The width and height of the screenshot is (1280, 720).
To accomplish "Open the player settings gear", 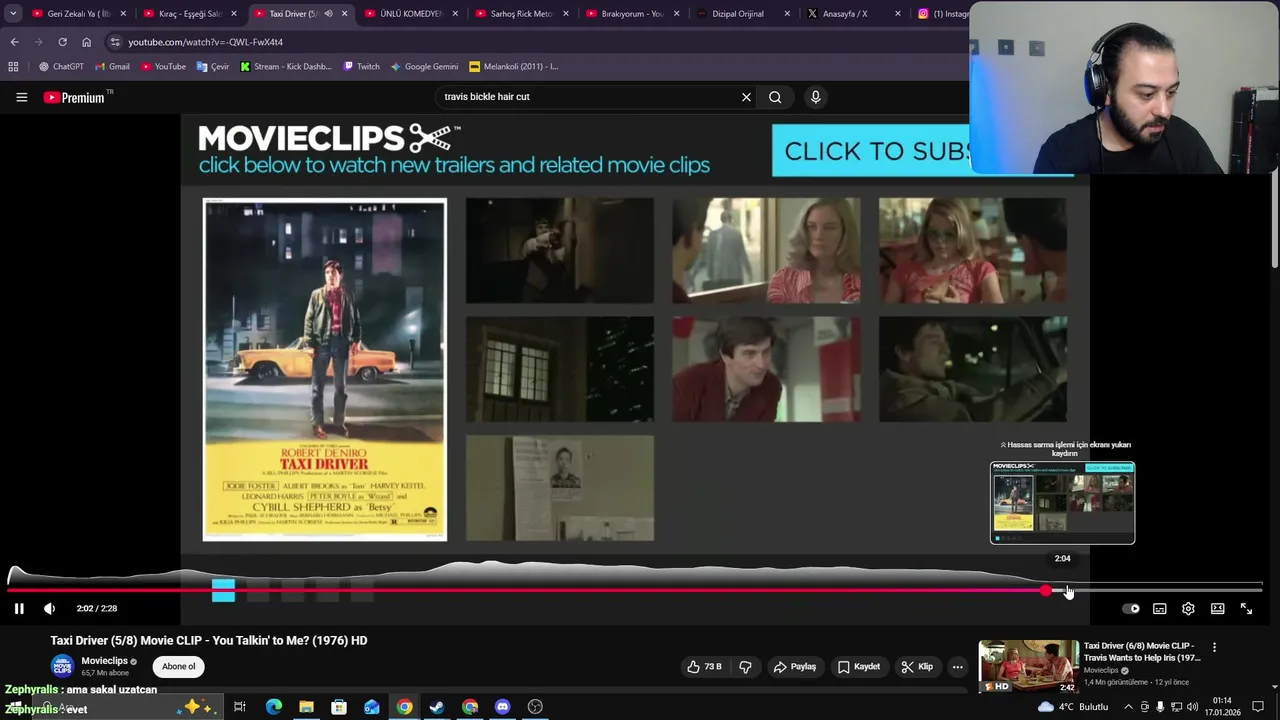I will pos(1188,608).
